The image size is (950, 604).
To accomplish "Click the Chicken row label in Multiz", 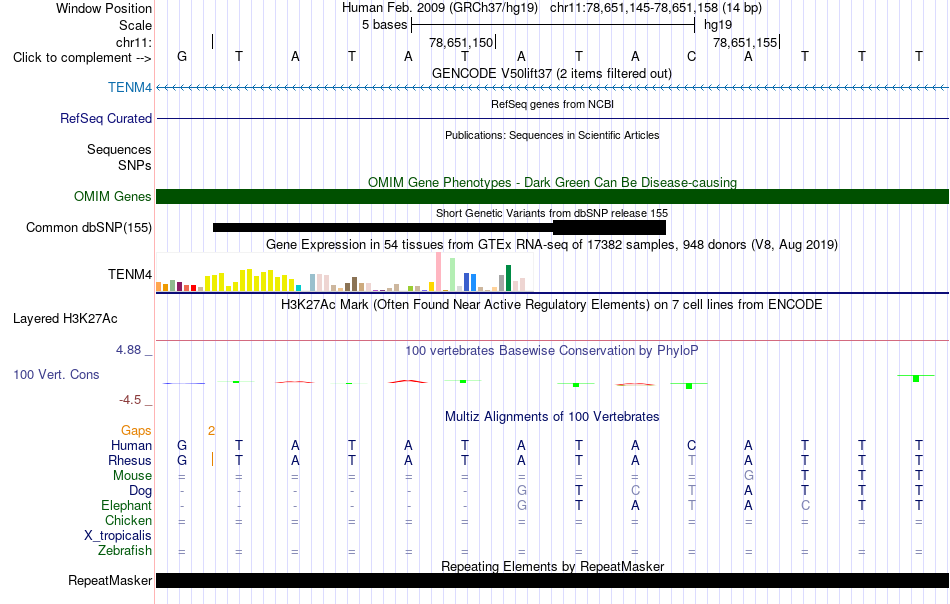I will (x=128, y=520).
